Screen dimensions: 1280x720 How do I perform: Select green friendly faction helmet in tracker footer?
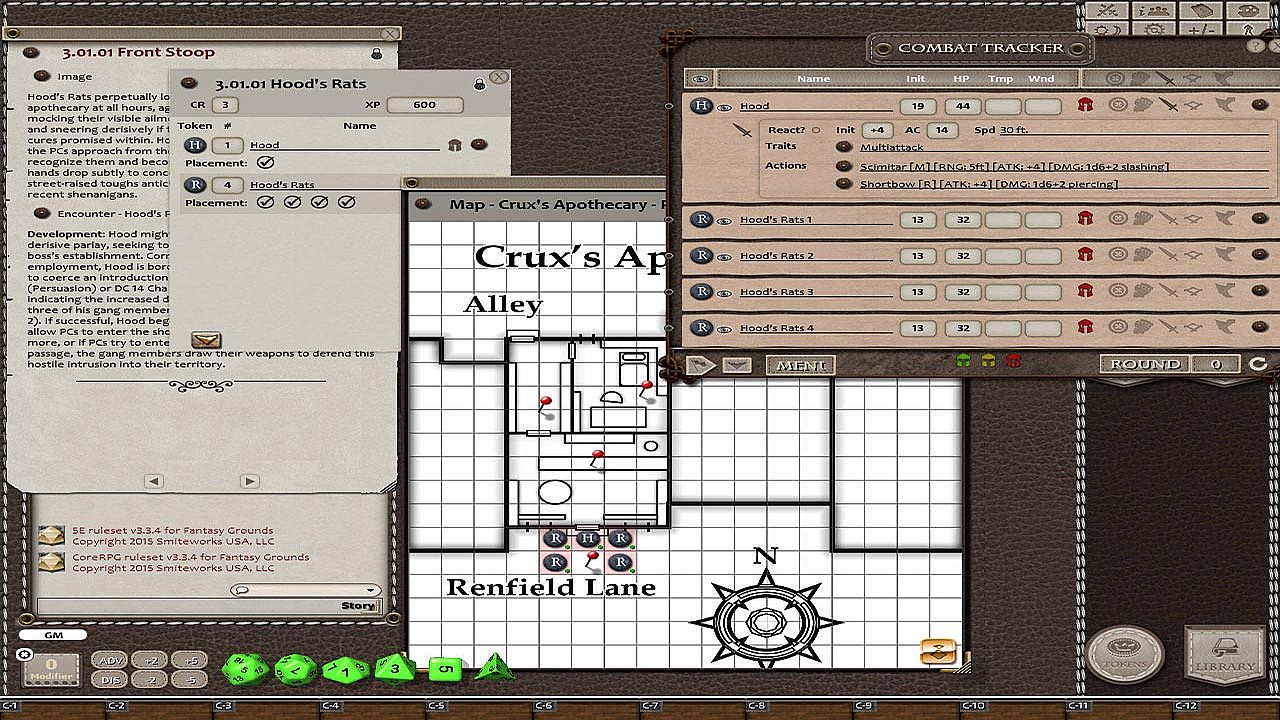click(x=963, y=362)
